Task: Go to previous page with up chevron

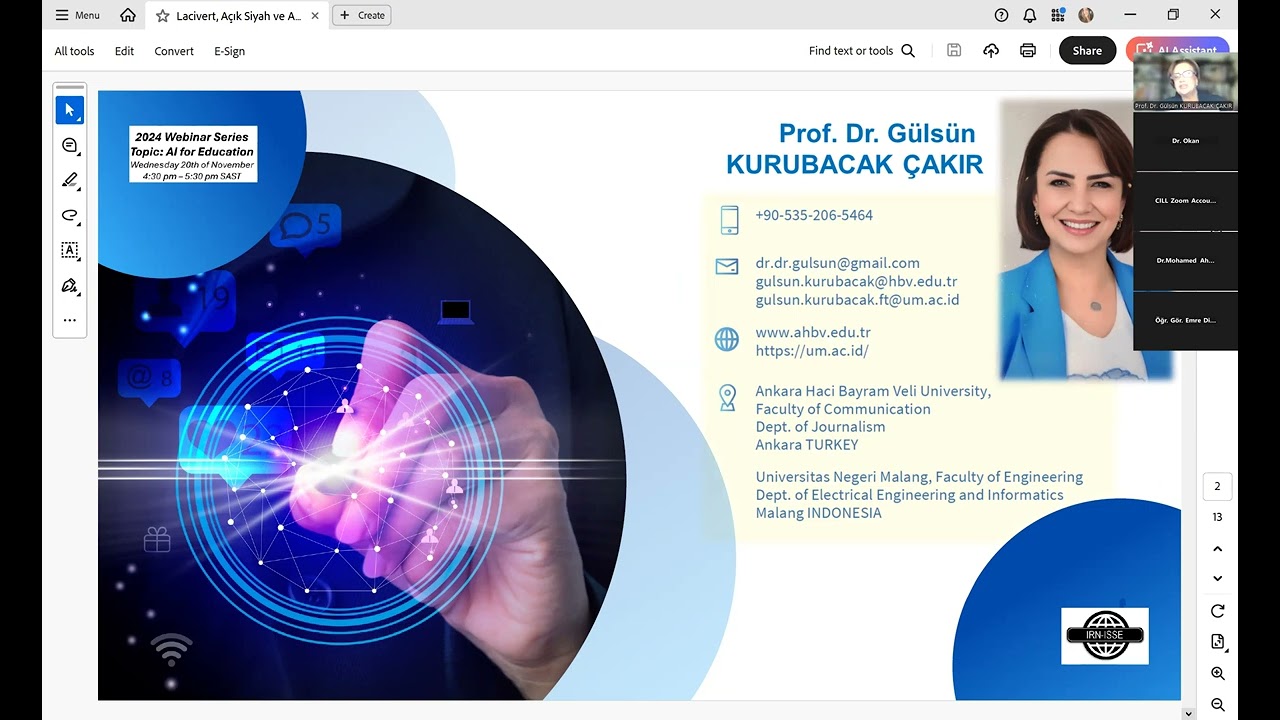Action: coord(1217,549)
